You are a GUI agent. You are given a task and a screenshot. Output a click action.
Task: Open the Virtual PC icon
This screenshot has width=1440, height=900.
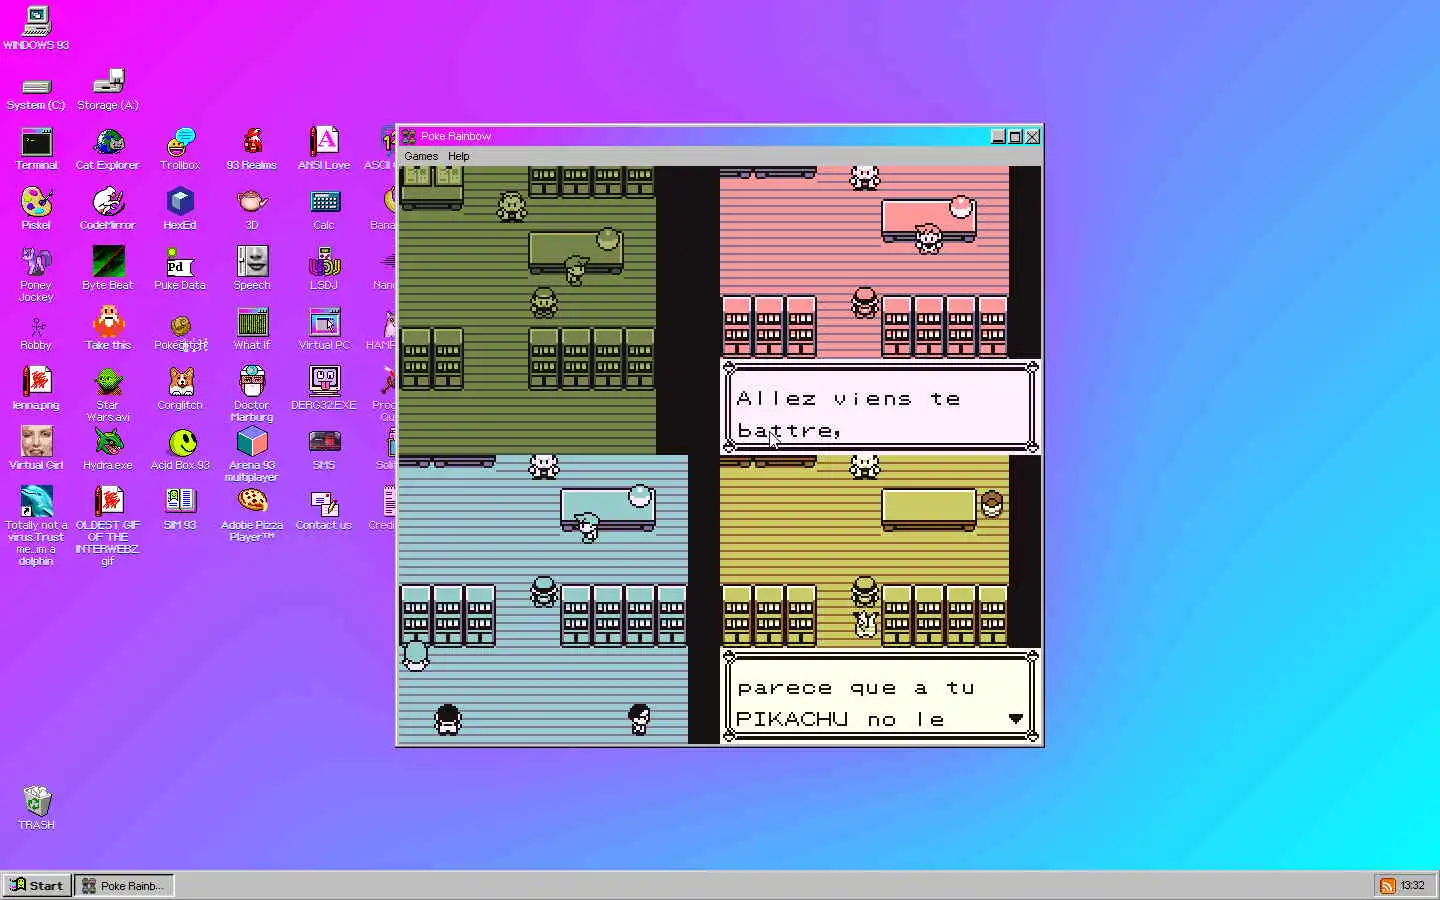coord(324,330)
